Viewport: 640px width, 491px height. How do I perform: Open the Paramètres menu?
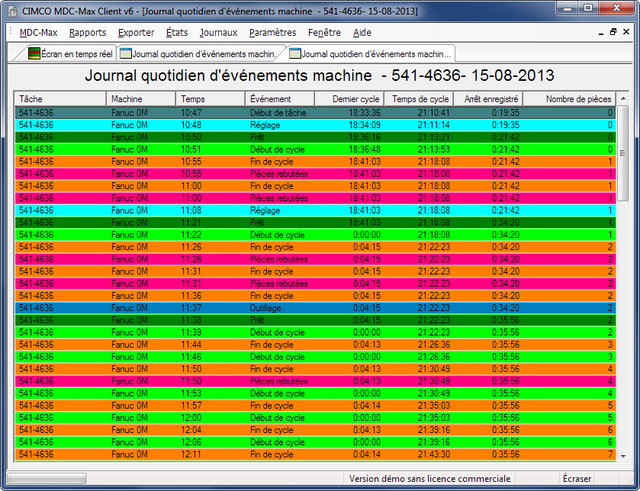coord(273,33)
